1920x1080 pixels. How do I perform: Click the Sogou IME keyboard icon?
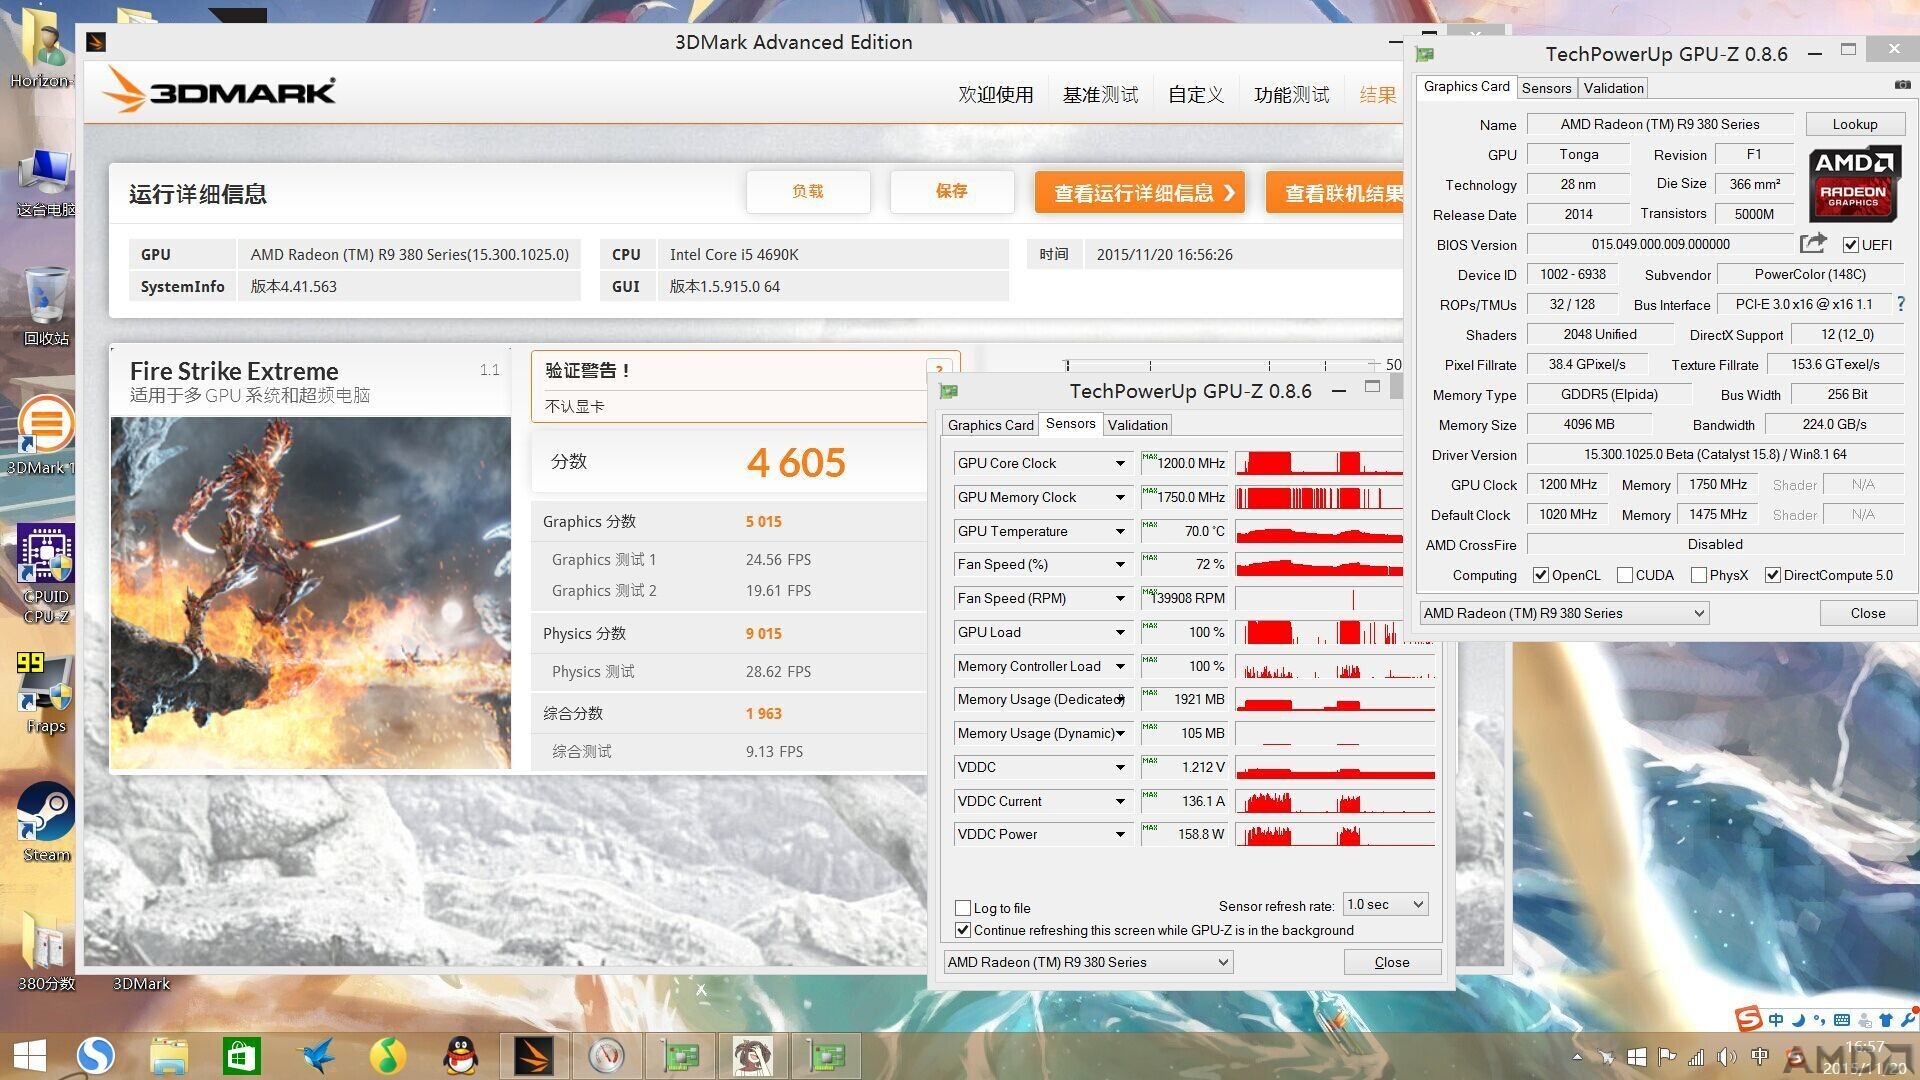click(x=1841, y=1020)
